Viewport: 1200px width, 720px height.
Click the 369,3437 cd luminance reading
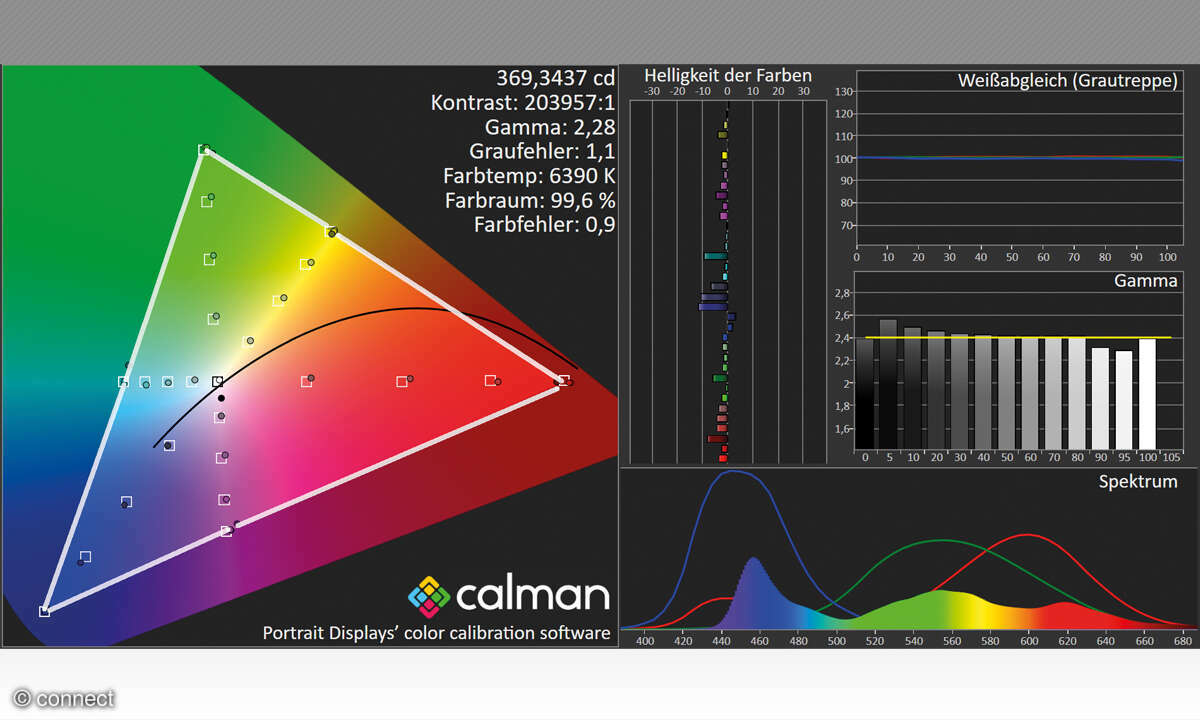(x=555, y=78)
